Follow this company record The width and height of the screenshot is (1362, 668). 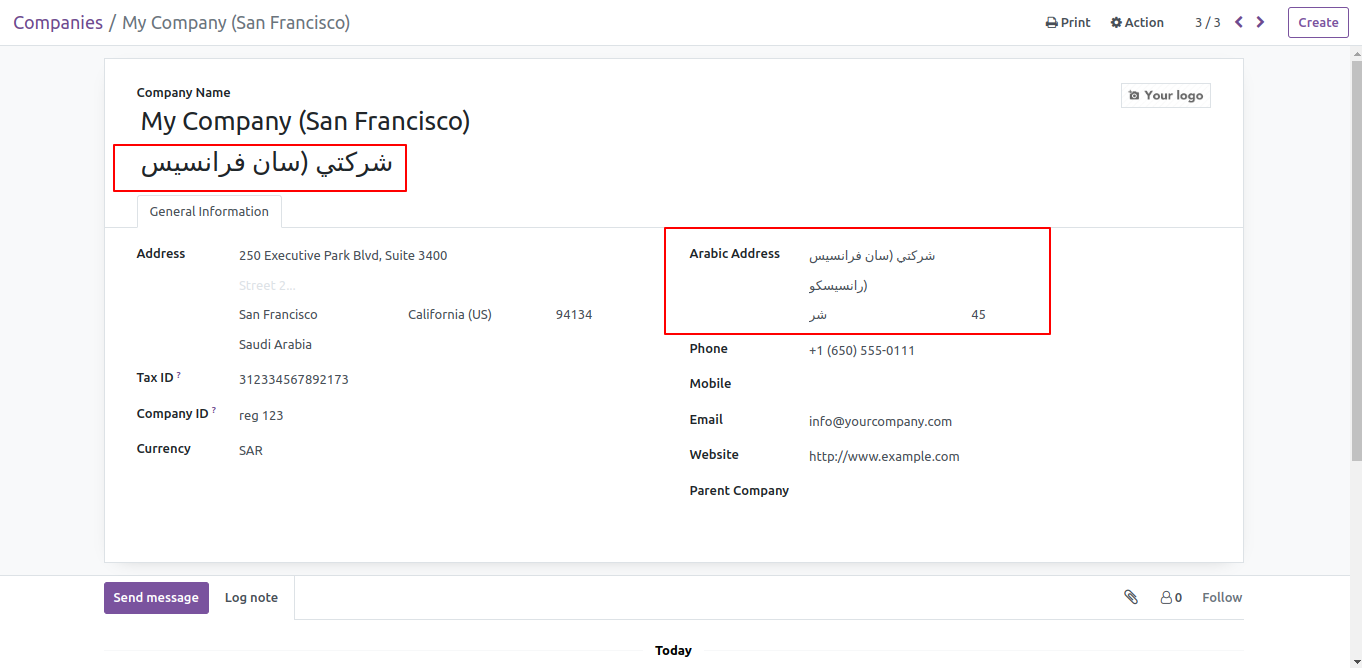tap(1221, 597)
